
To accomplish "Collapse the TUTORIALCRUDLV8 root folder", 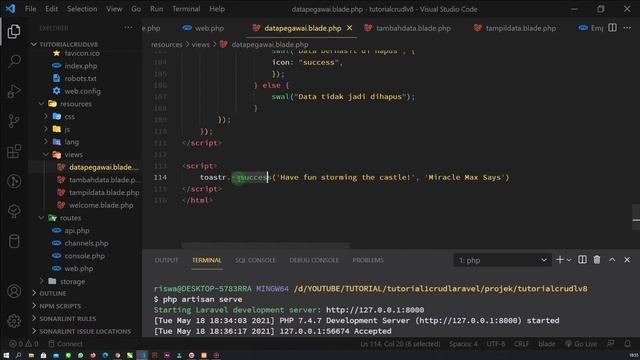I will click(x=34, y=44).
